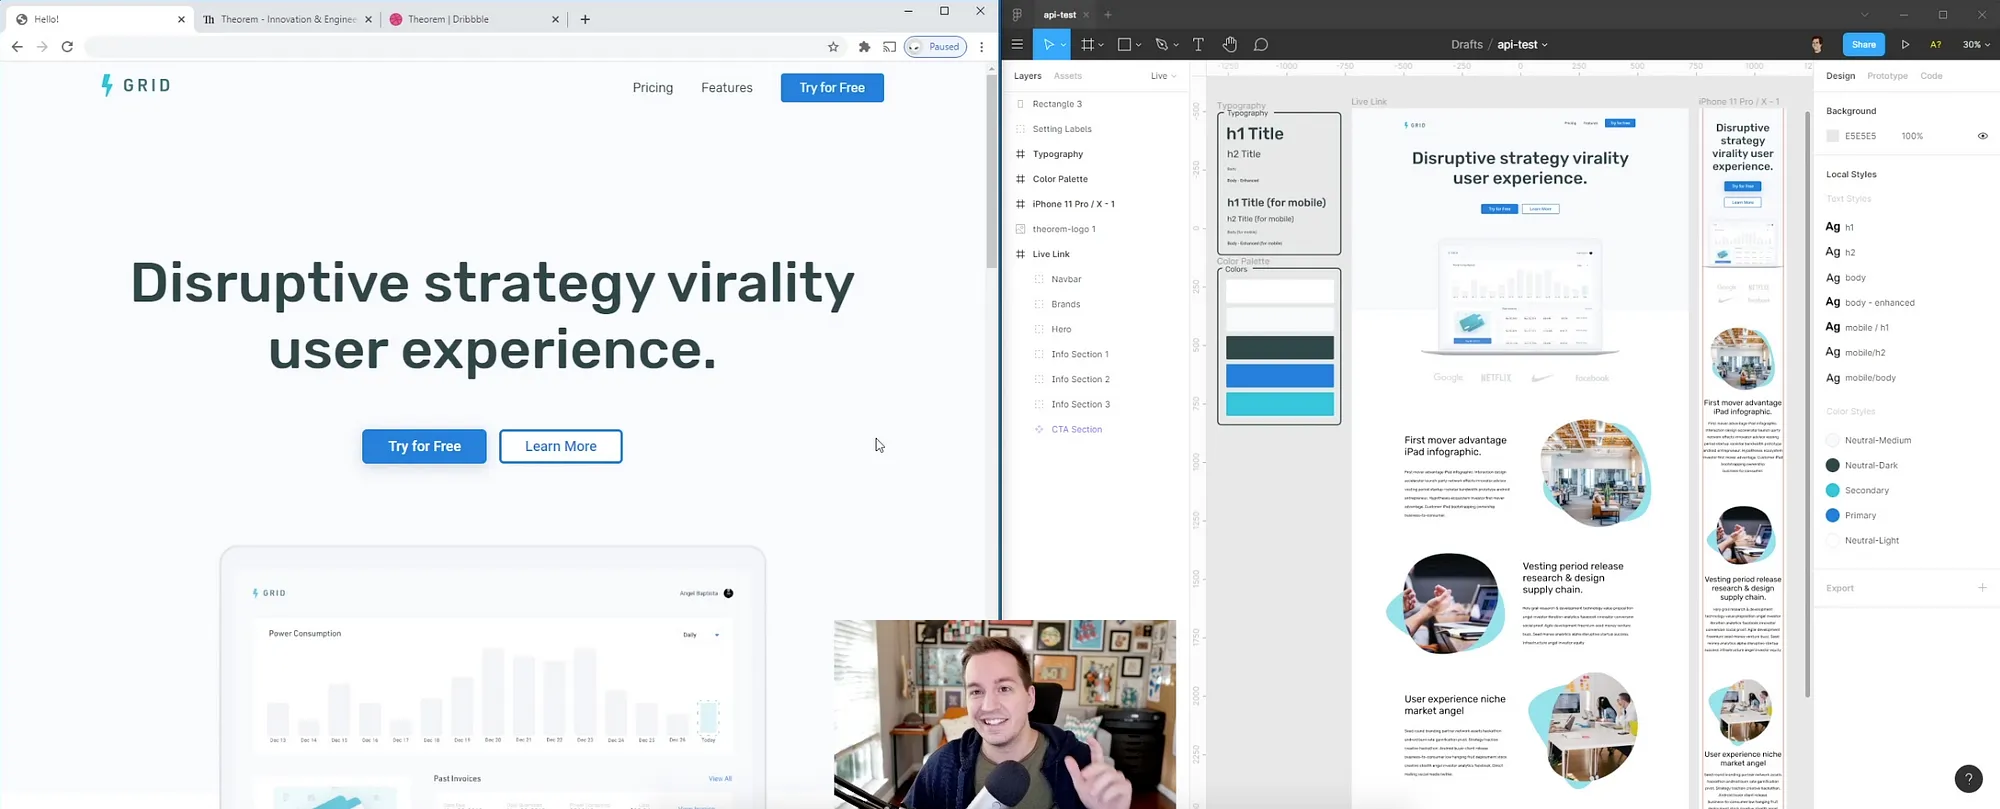Open the Live page selector dropdown
Image resolution: width=2000 pixels, height=809 pixels.
[x=1163, y=76]
